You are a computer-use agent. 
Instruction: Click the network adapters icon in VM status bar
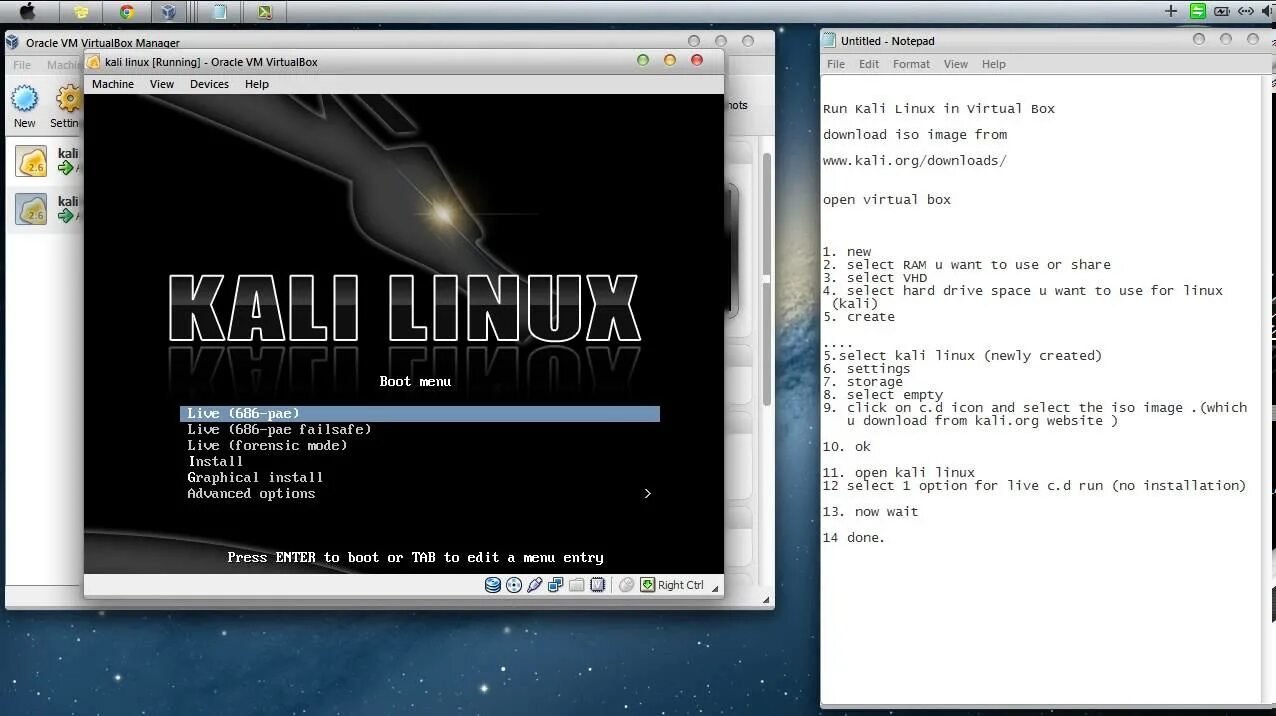pos(556,585)
